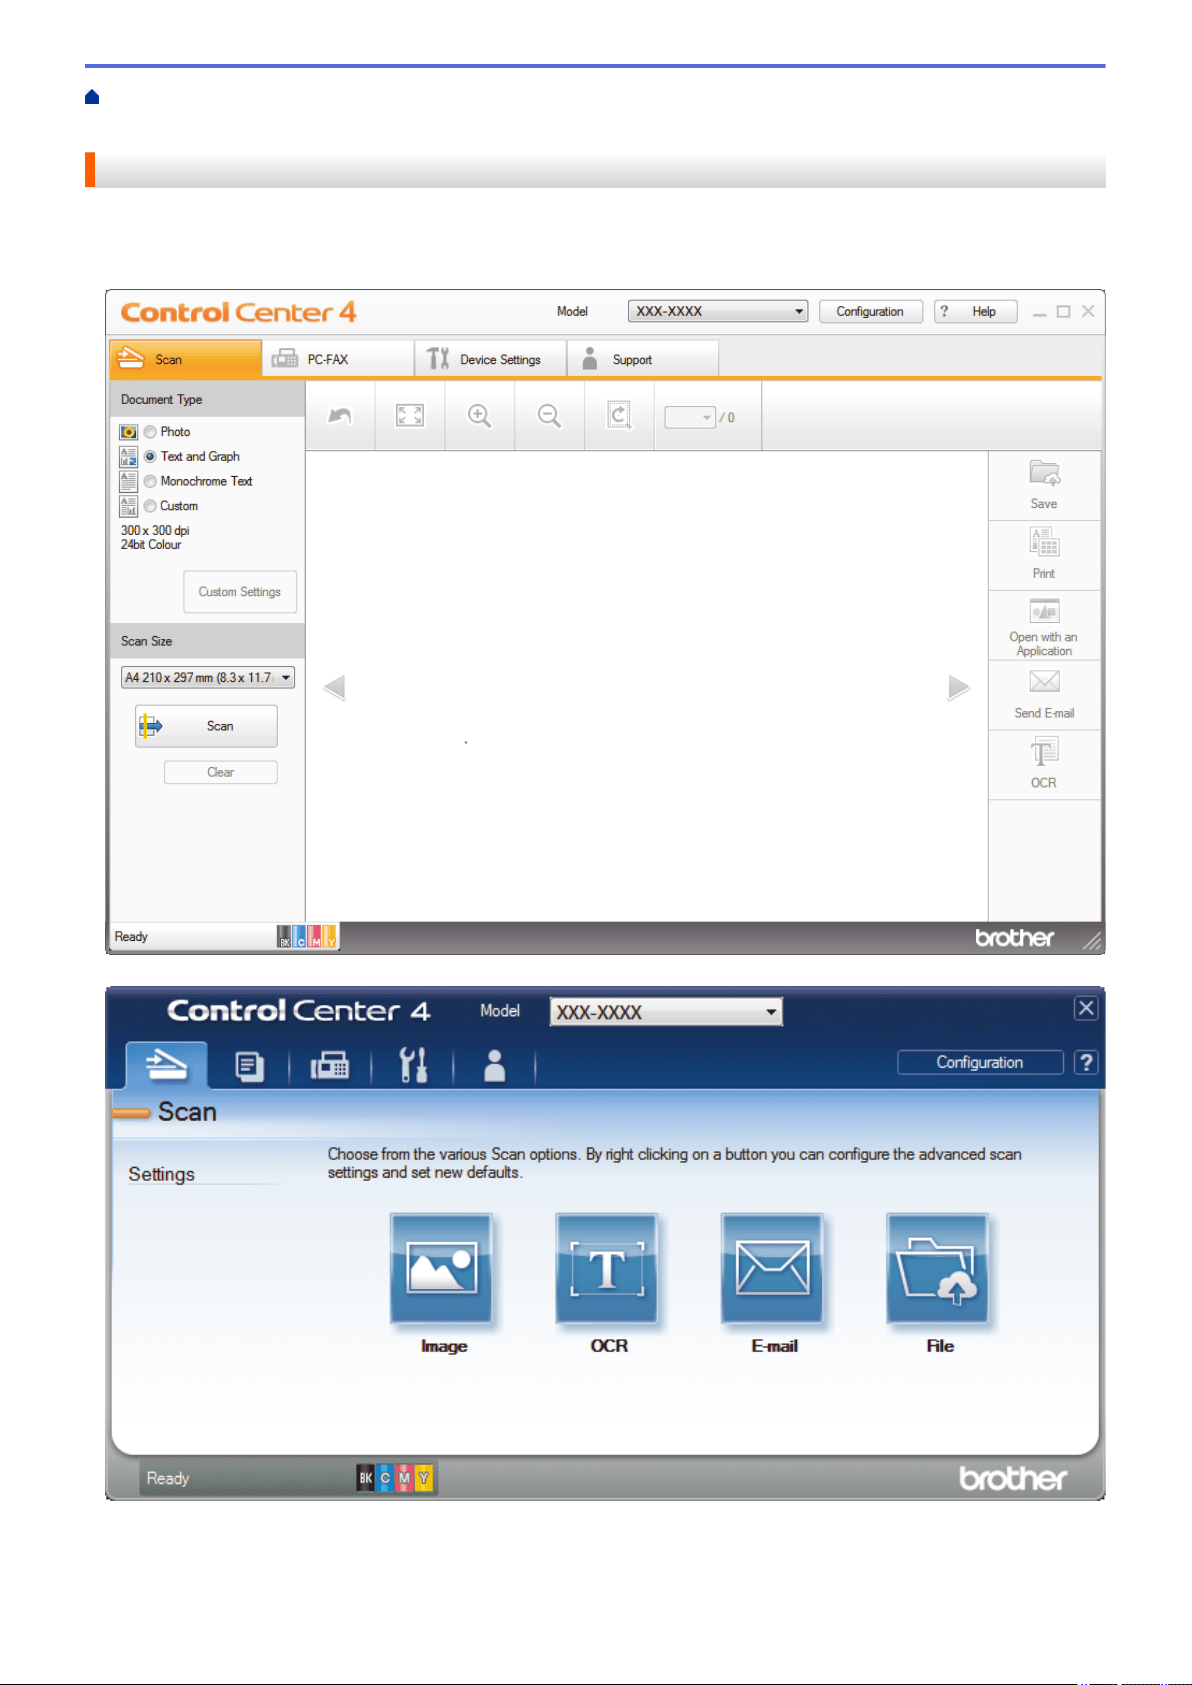Open the page number dropdown
This screenshot has width=1192, height=1685.
point(690,417)
